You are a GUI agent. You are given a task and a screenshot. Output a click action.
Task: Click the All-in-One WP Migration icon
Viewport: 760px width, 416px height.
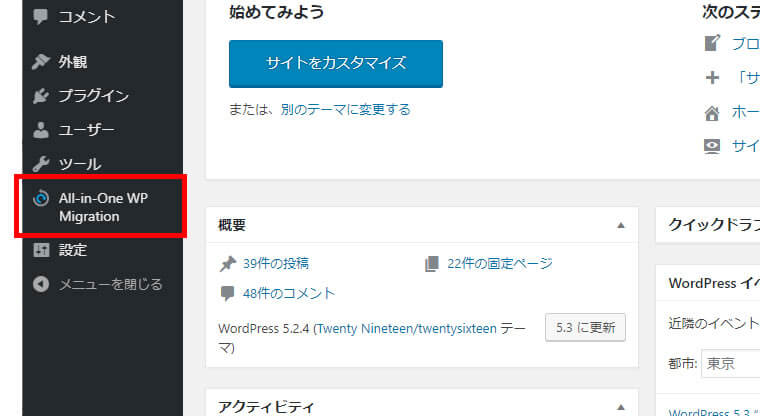point(41,198)
